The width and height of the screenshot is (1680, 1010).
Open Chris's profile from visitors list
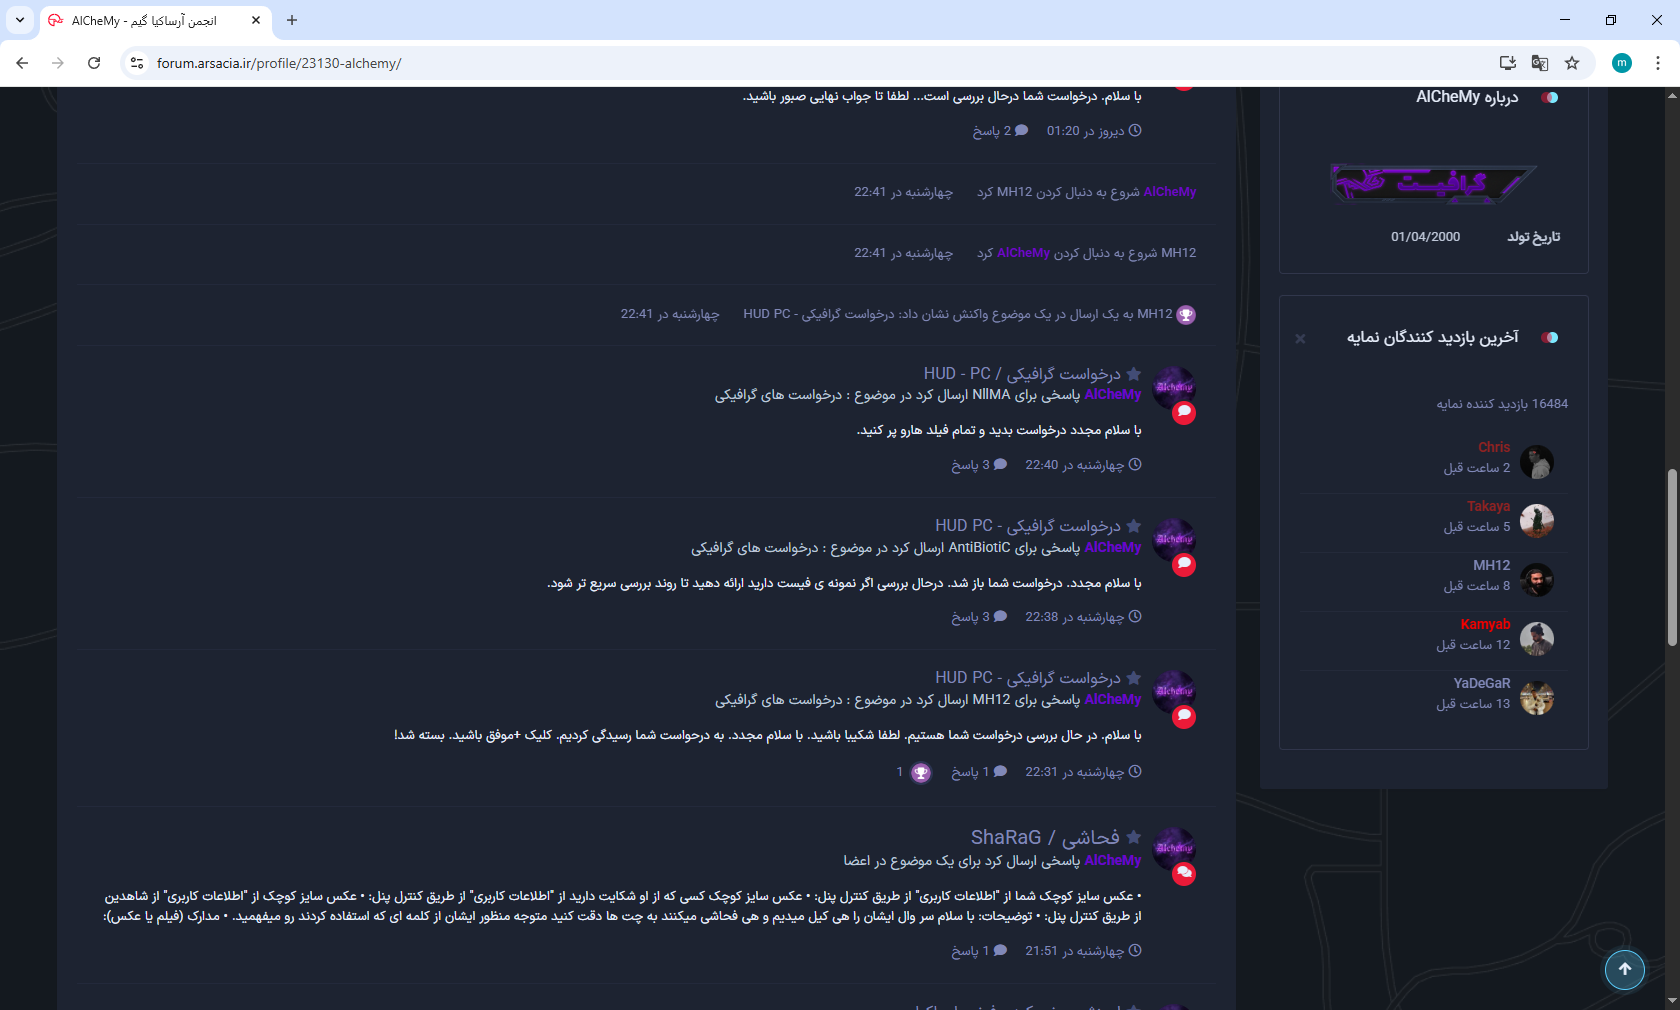pos(1493,447)
